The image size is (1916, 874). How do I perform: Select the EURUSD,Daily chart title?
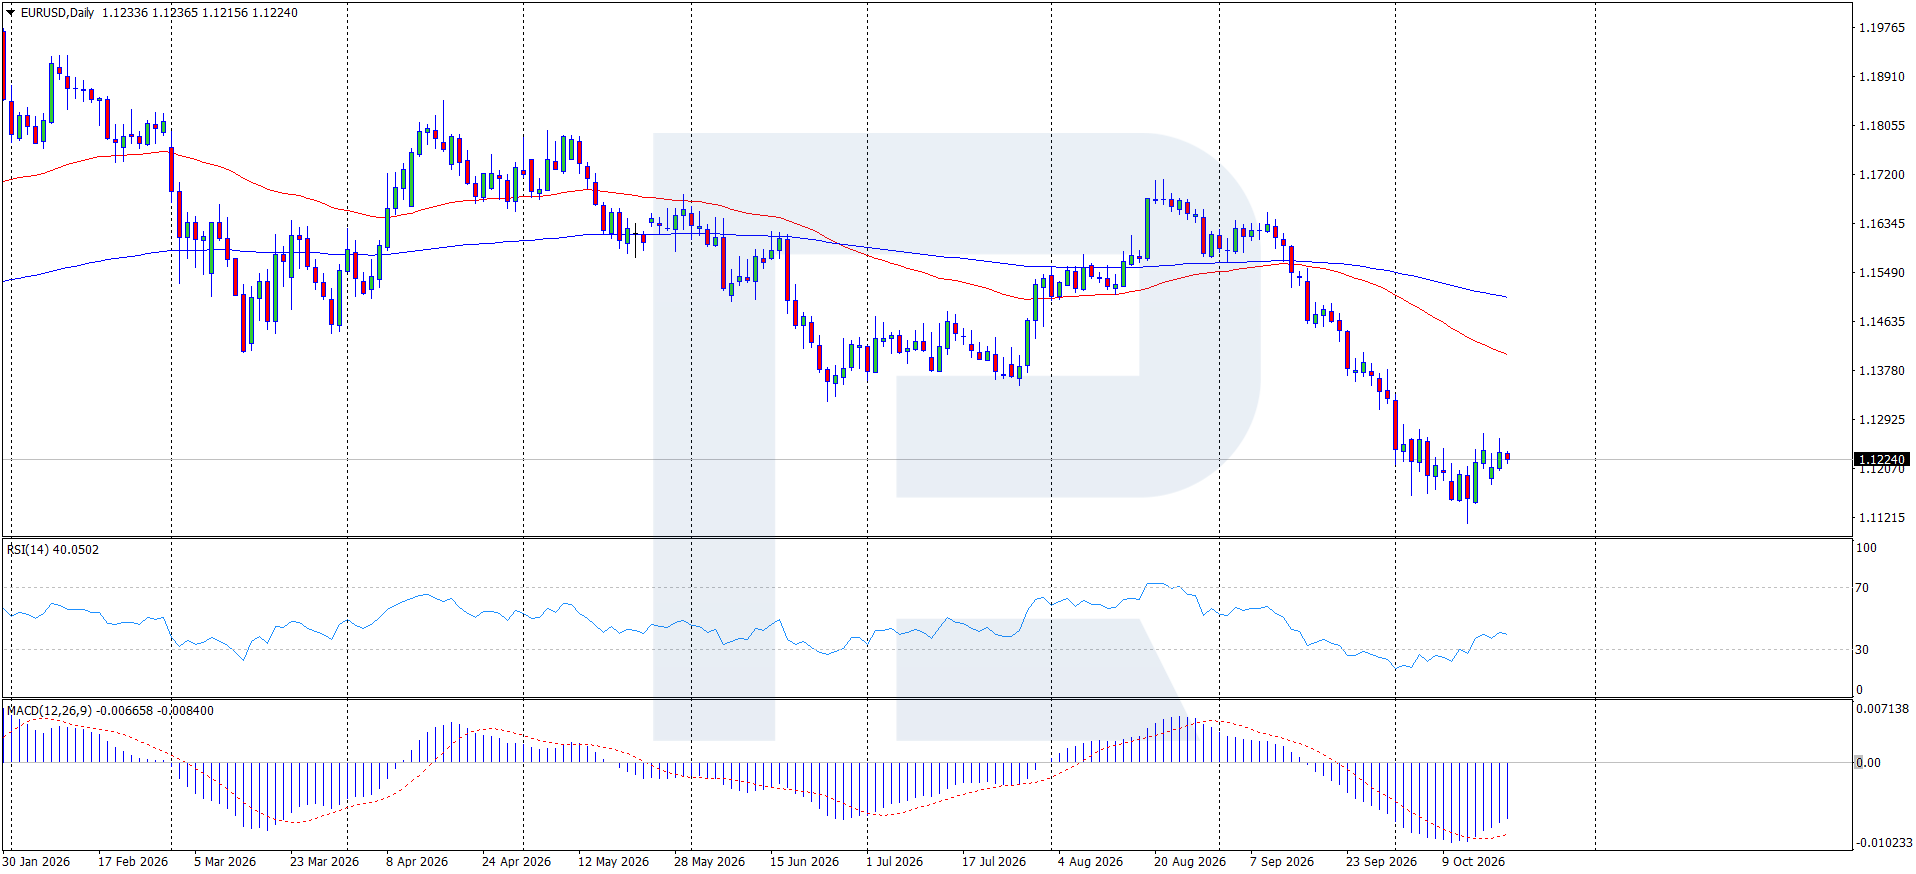(x=58, y=13)
